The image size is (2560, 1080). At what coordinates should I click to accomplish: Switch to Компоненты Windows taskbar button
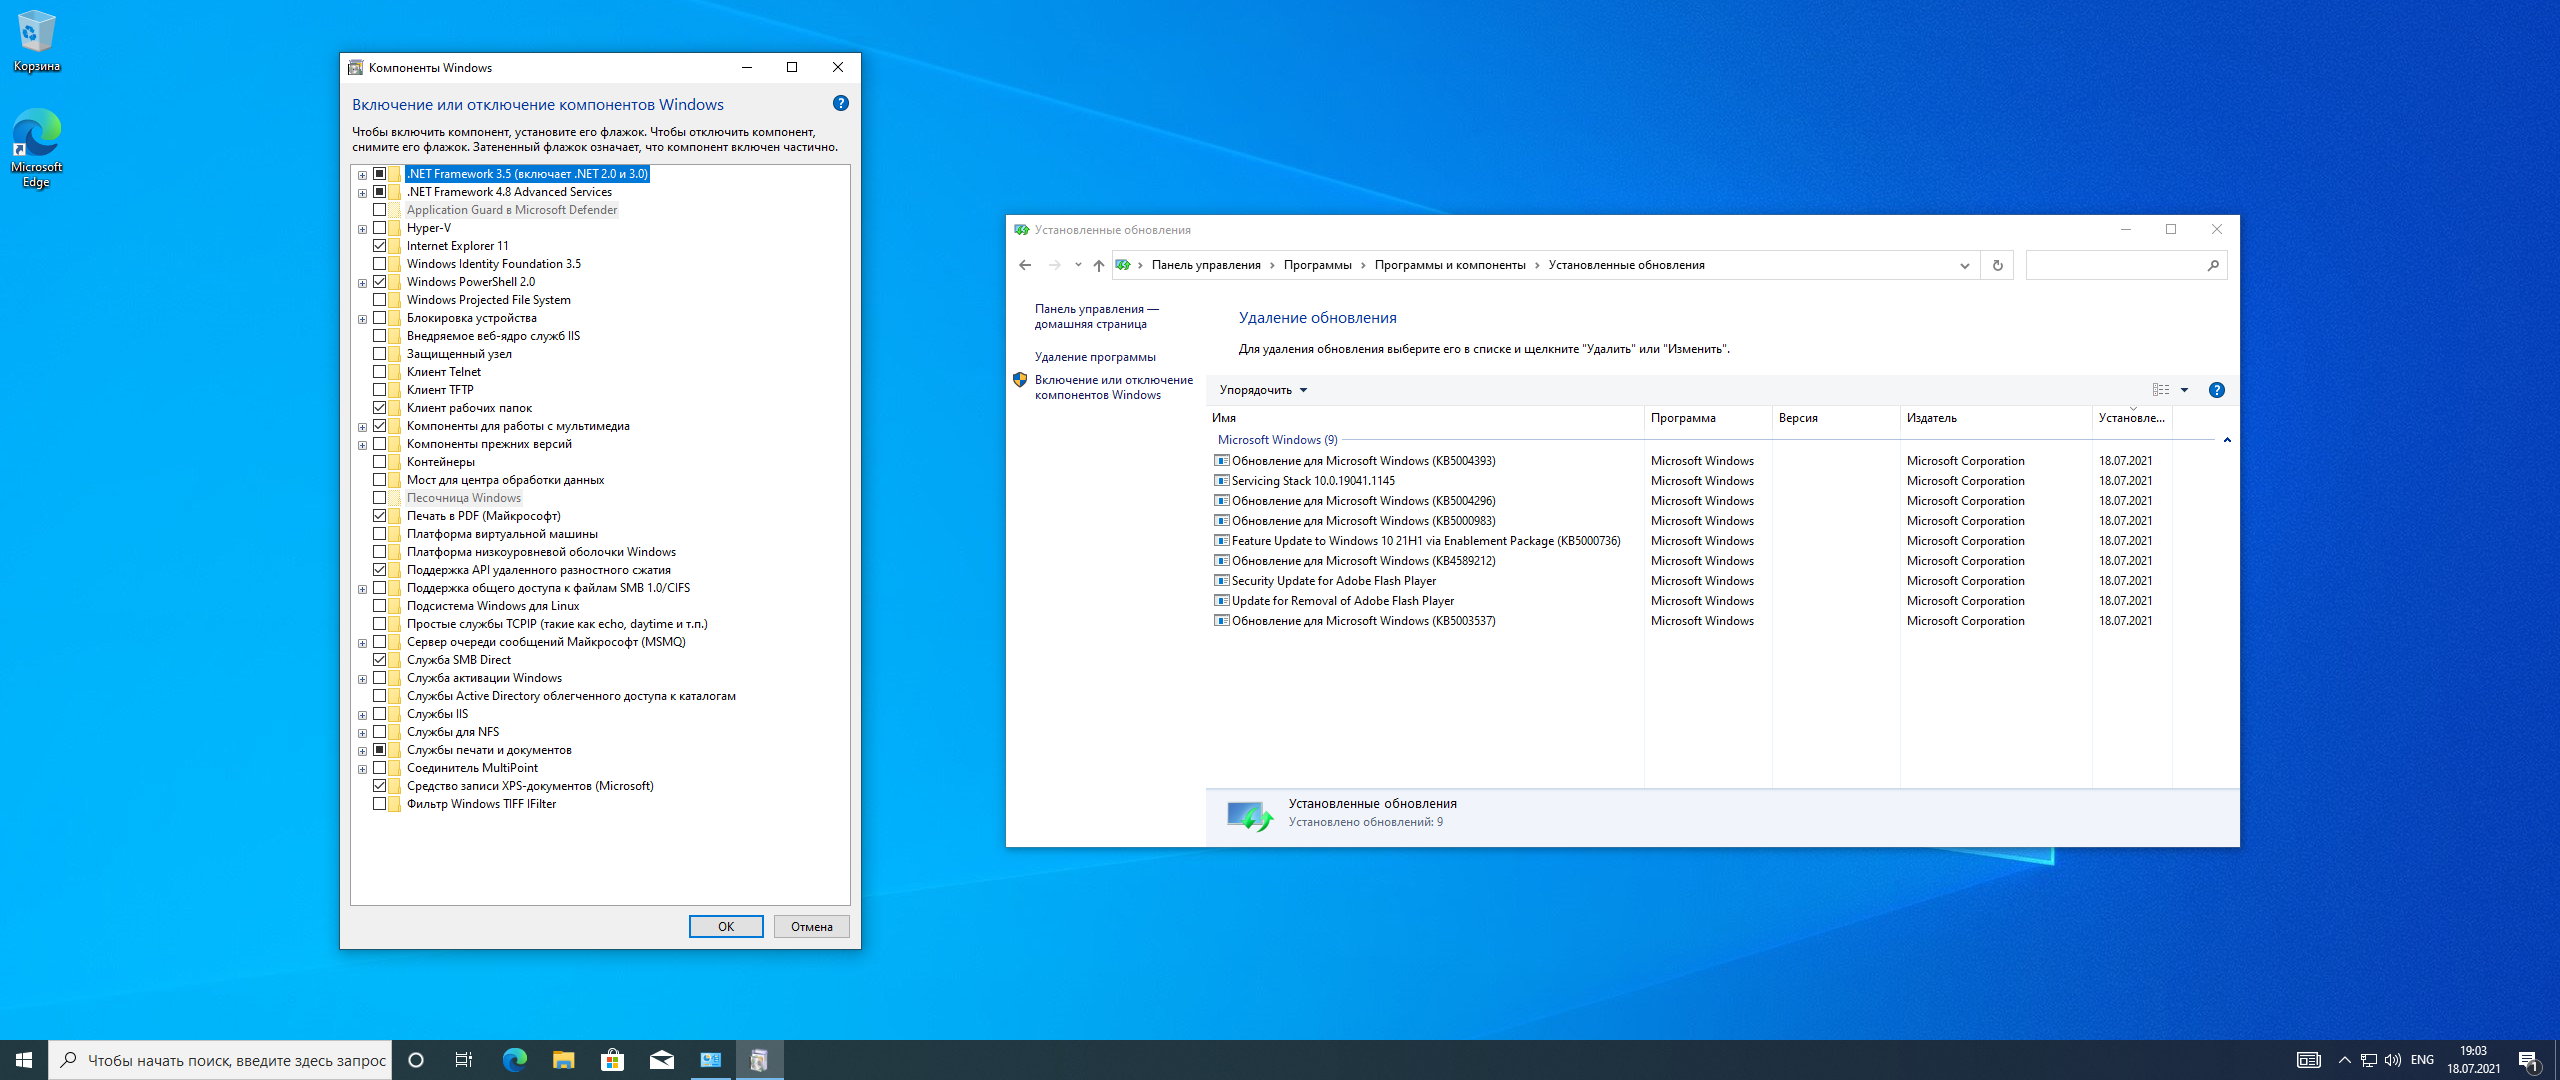760,1060
